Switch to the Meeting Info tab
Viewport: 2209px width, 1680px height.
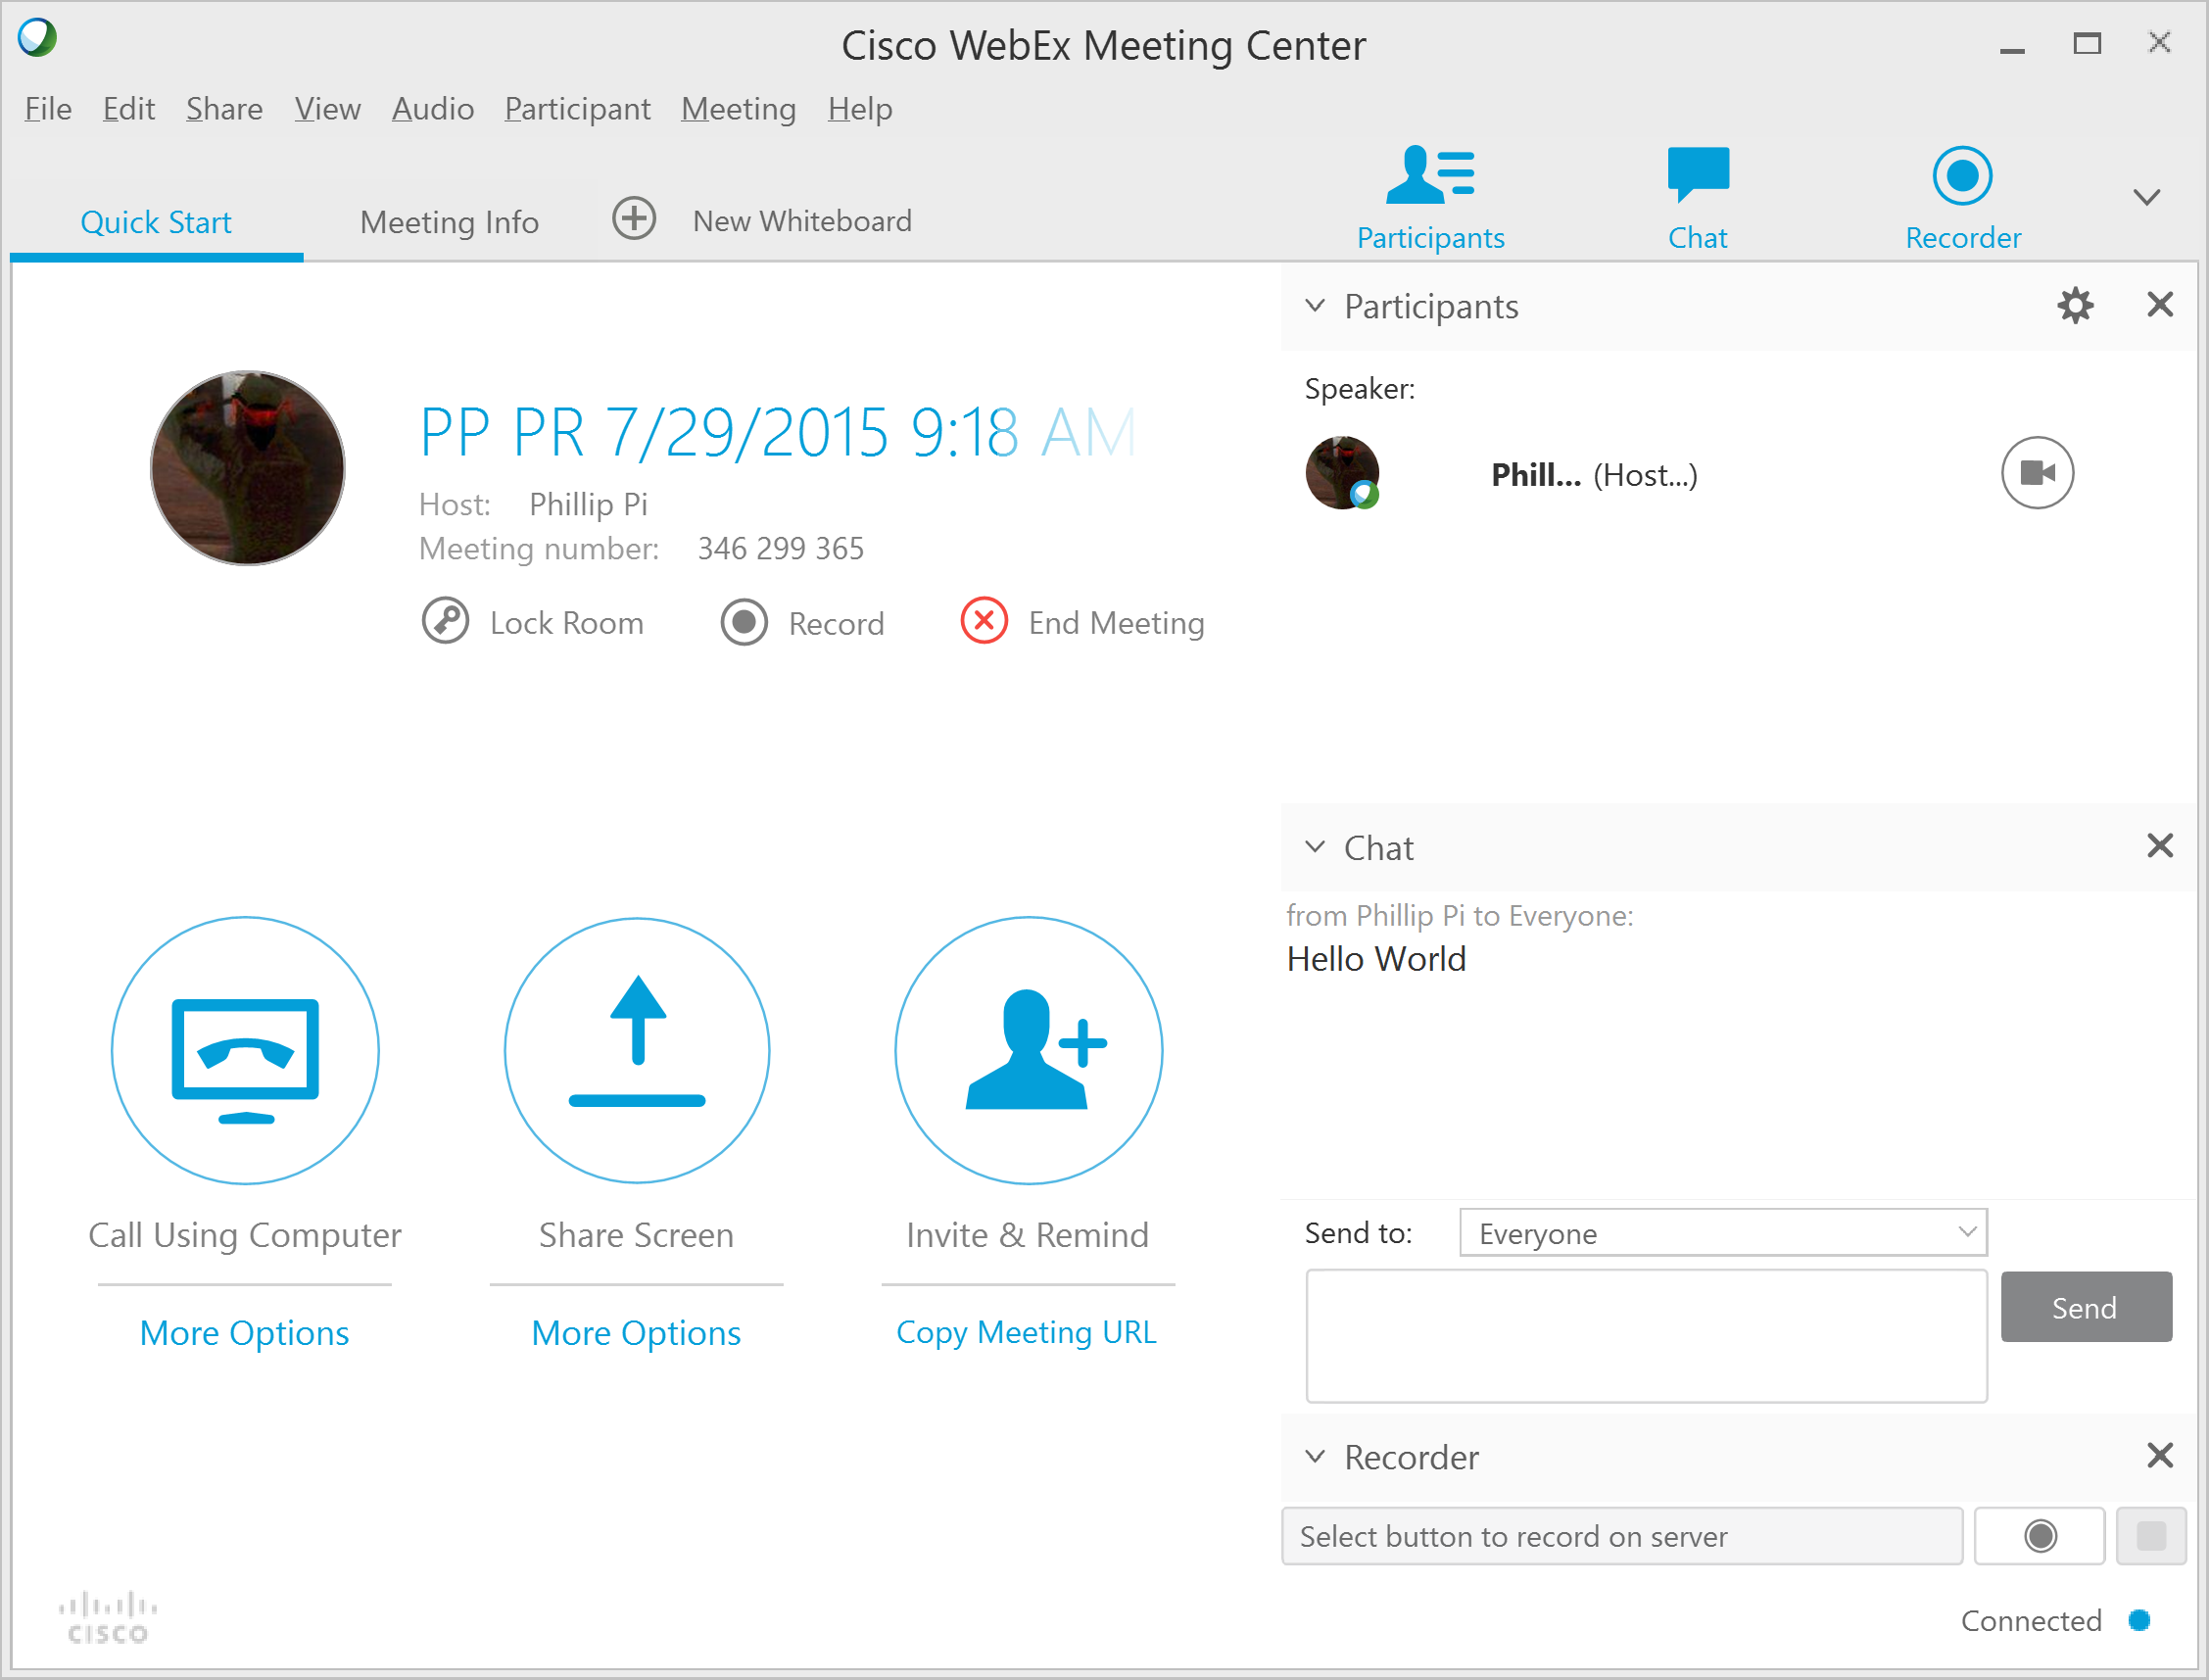449,222
